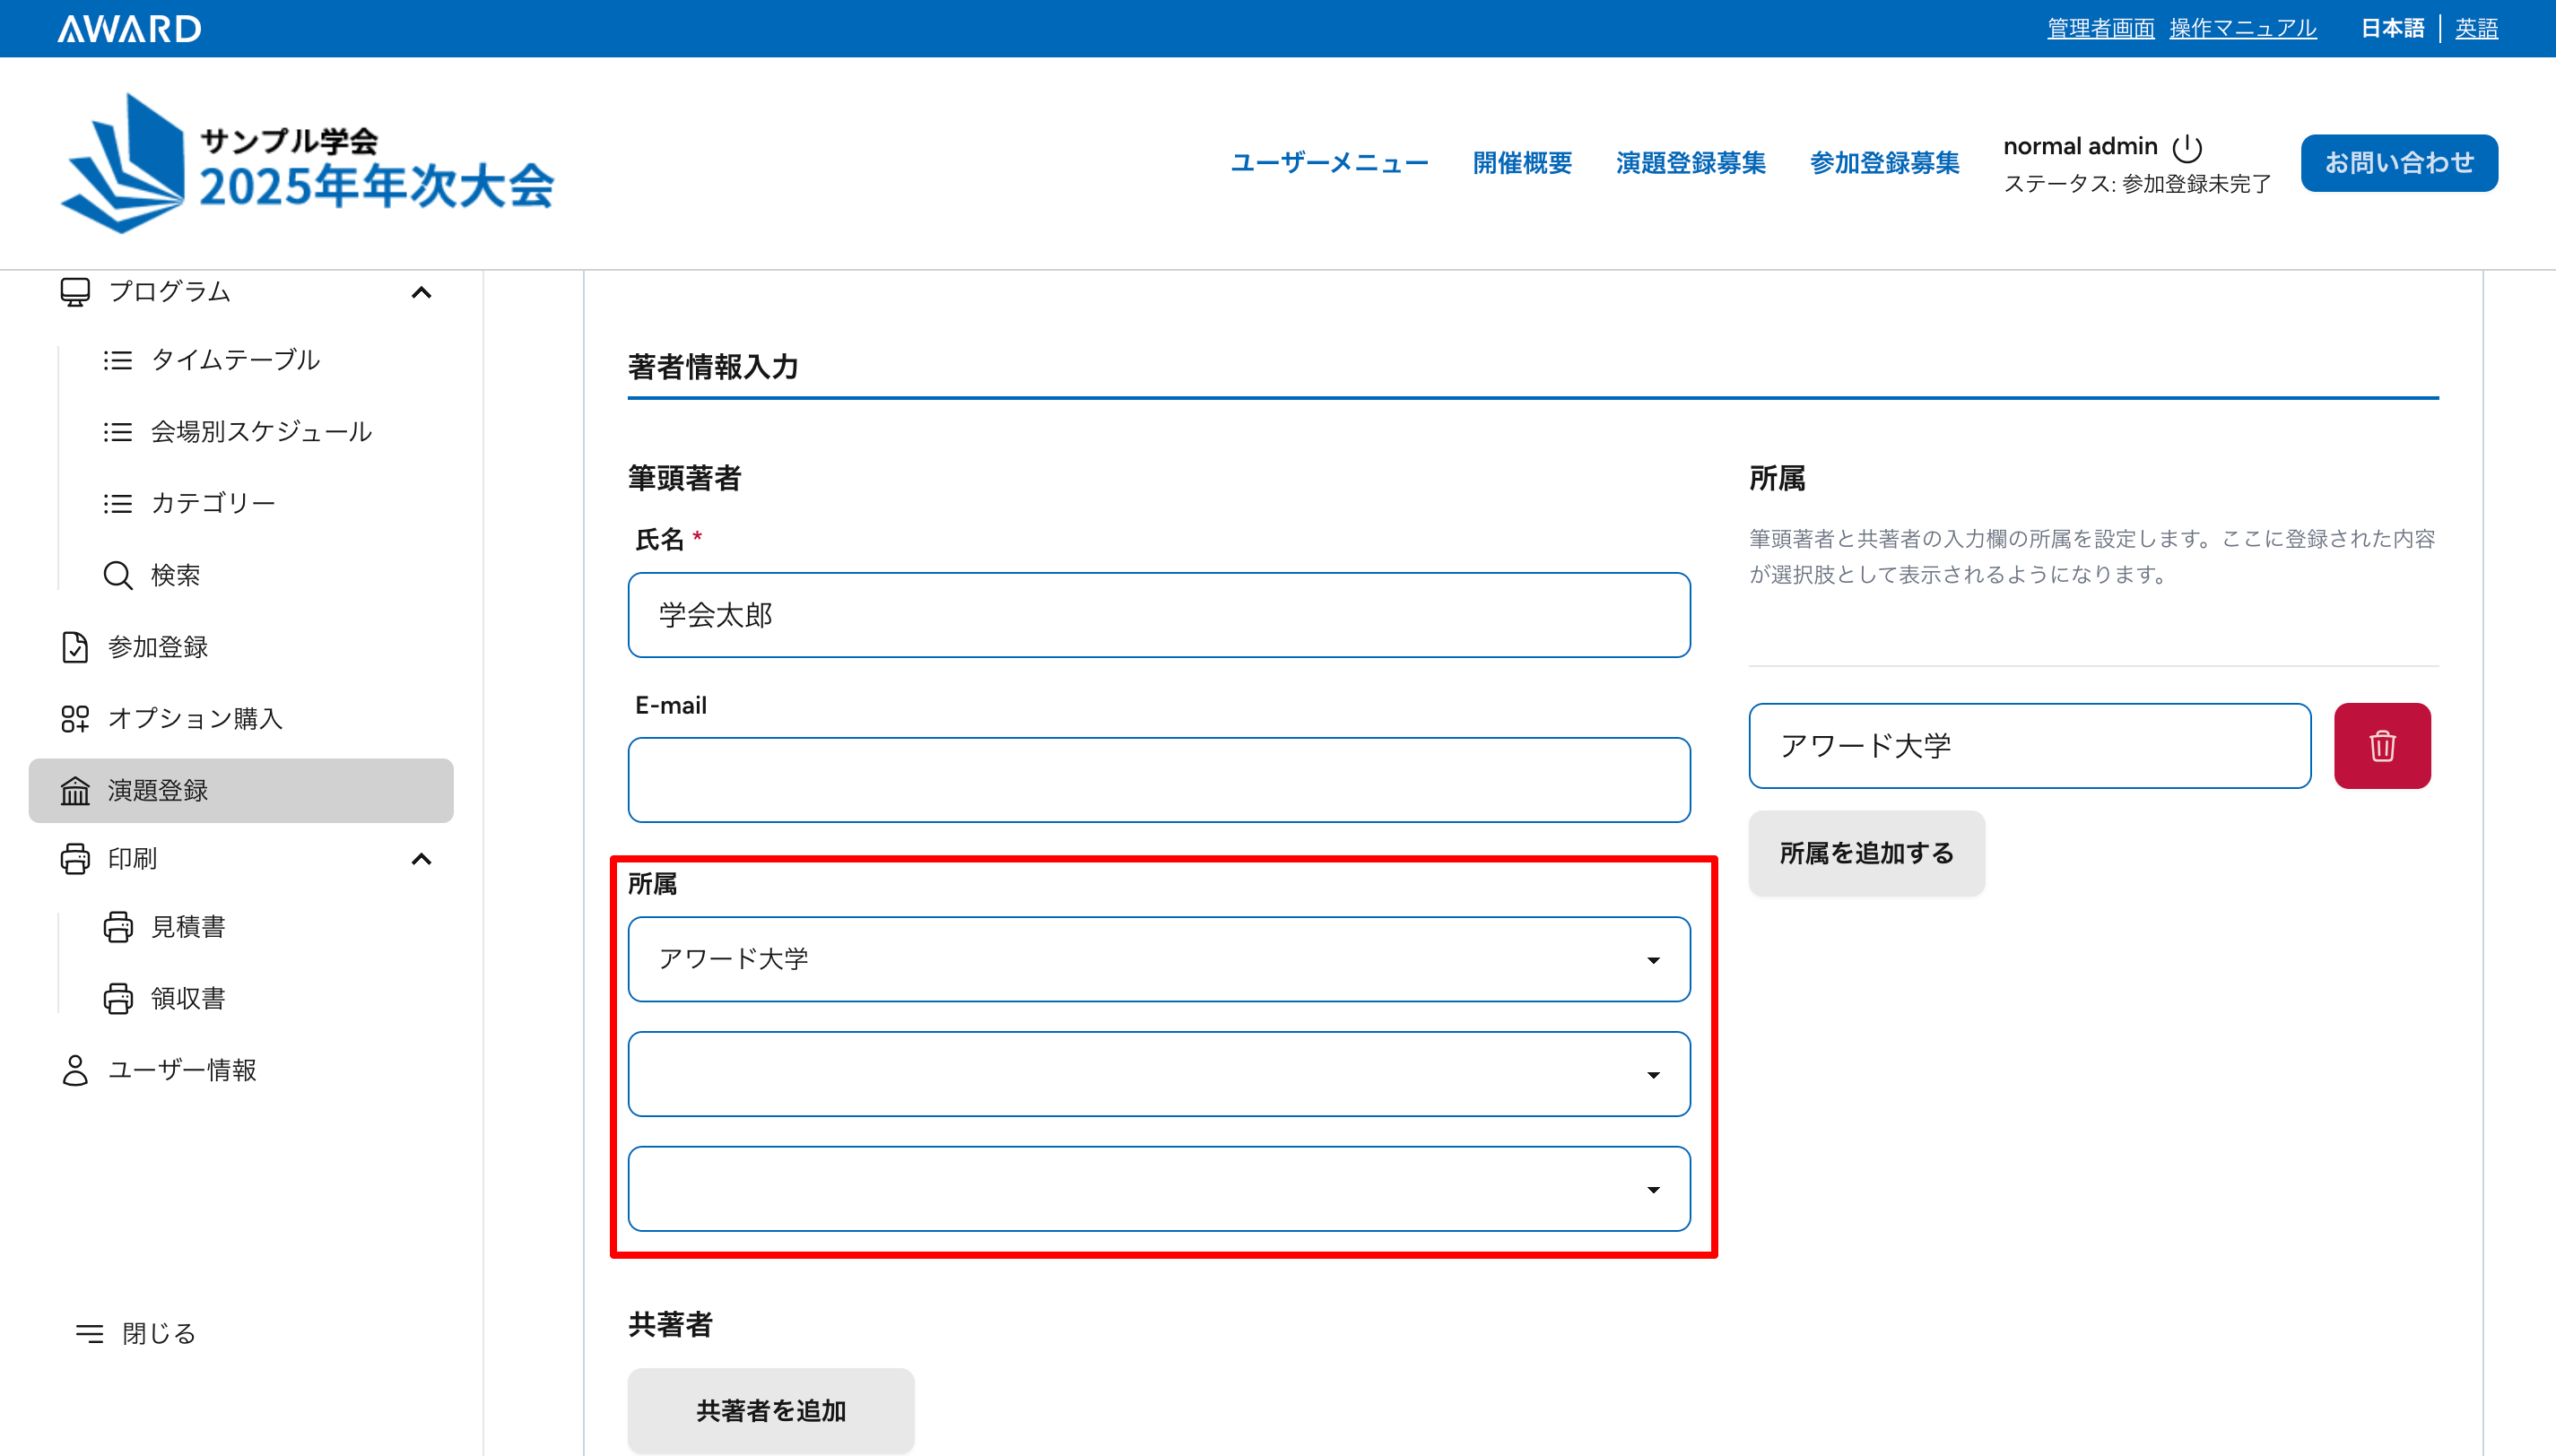Open 領収書 under 印刷

pos(188,998)
